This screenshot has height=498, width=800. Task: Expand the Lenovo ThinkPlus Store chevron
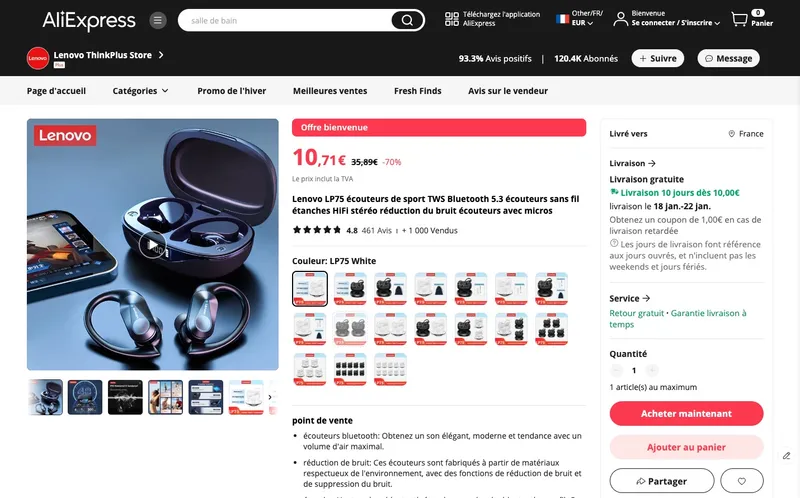pos(161,55)
